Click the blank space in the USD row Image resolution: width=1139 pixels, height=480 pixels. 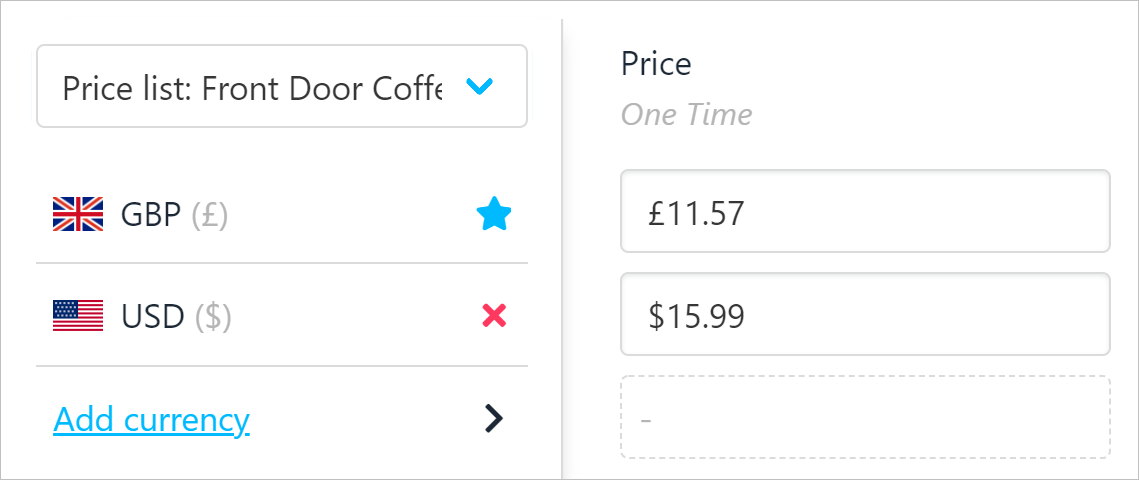tap(350, 317)
